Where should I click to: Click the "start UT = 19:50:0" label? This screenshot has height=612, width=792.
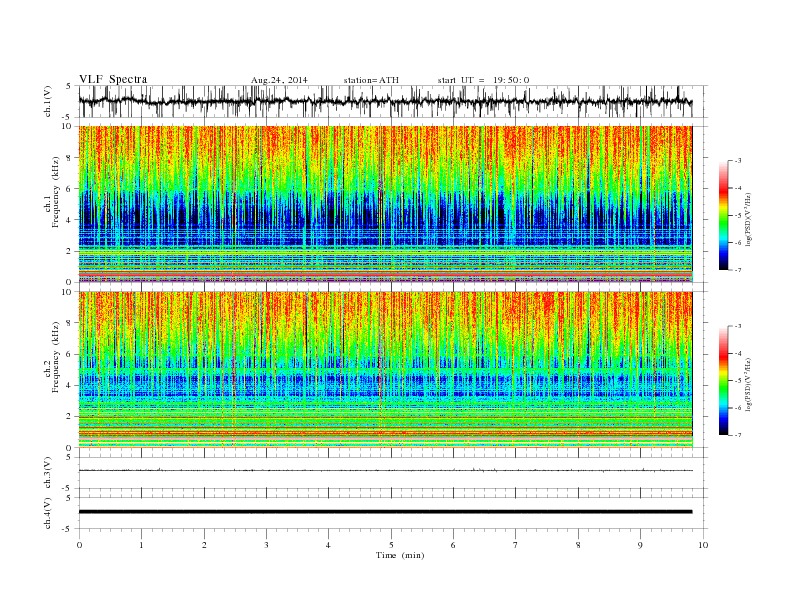(483, 80)
